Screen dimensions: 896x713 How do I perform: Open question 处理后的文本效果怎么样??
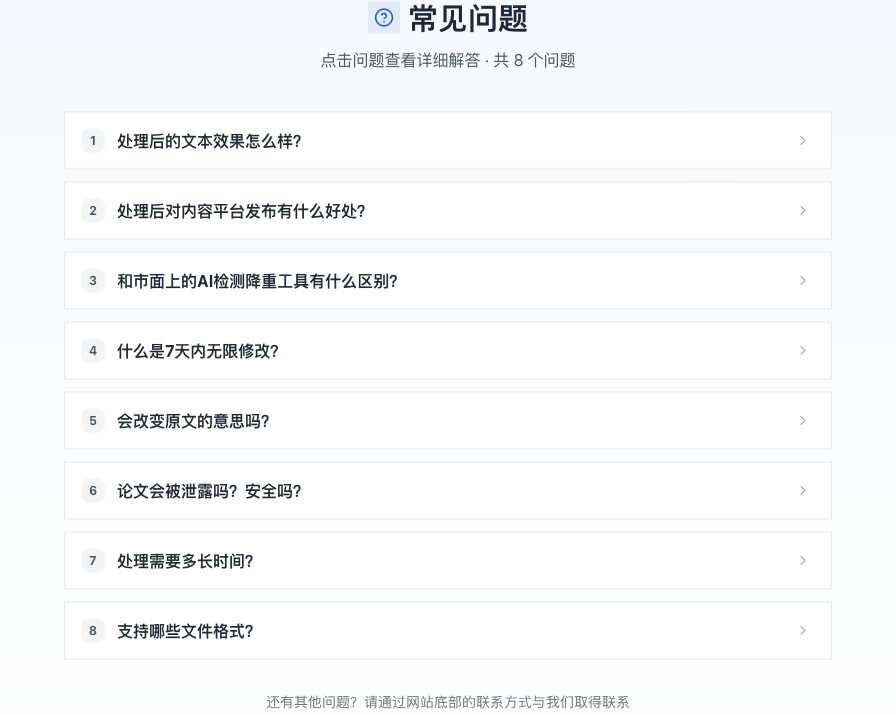click(209, 141)
